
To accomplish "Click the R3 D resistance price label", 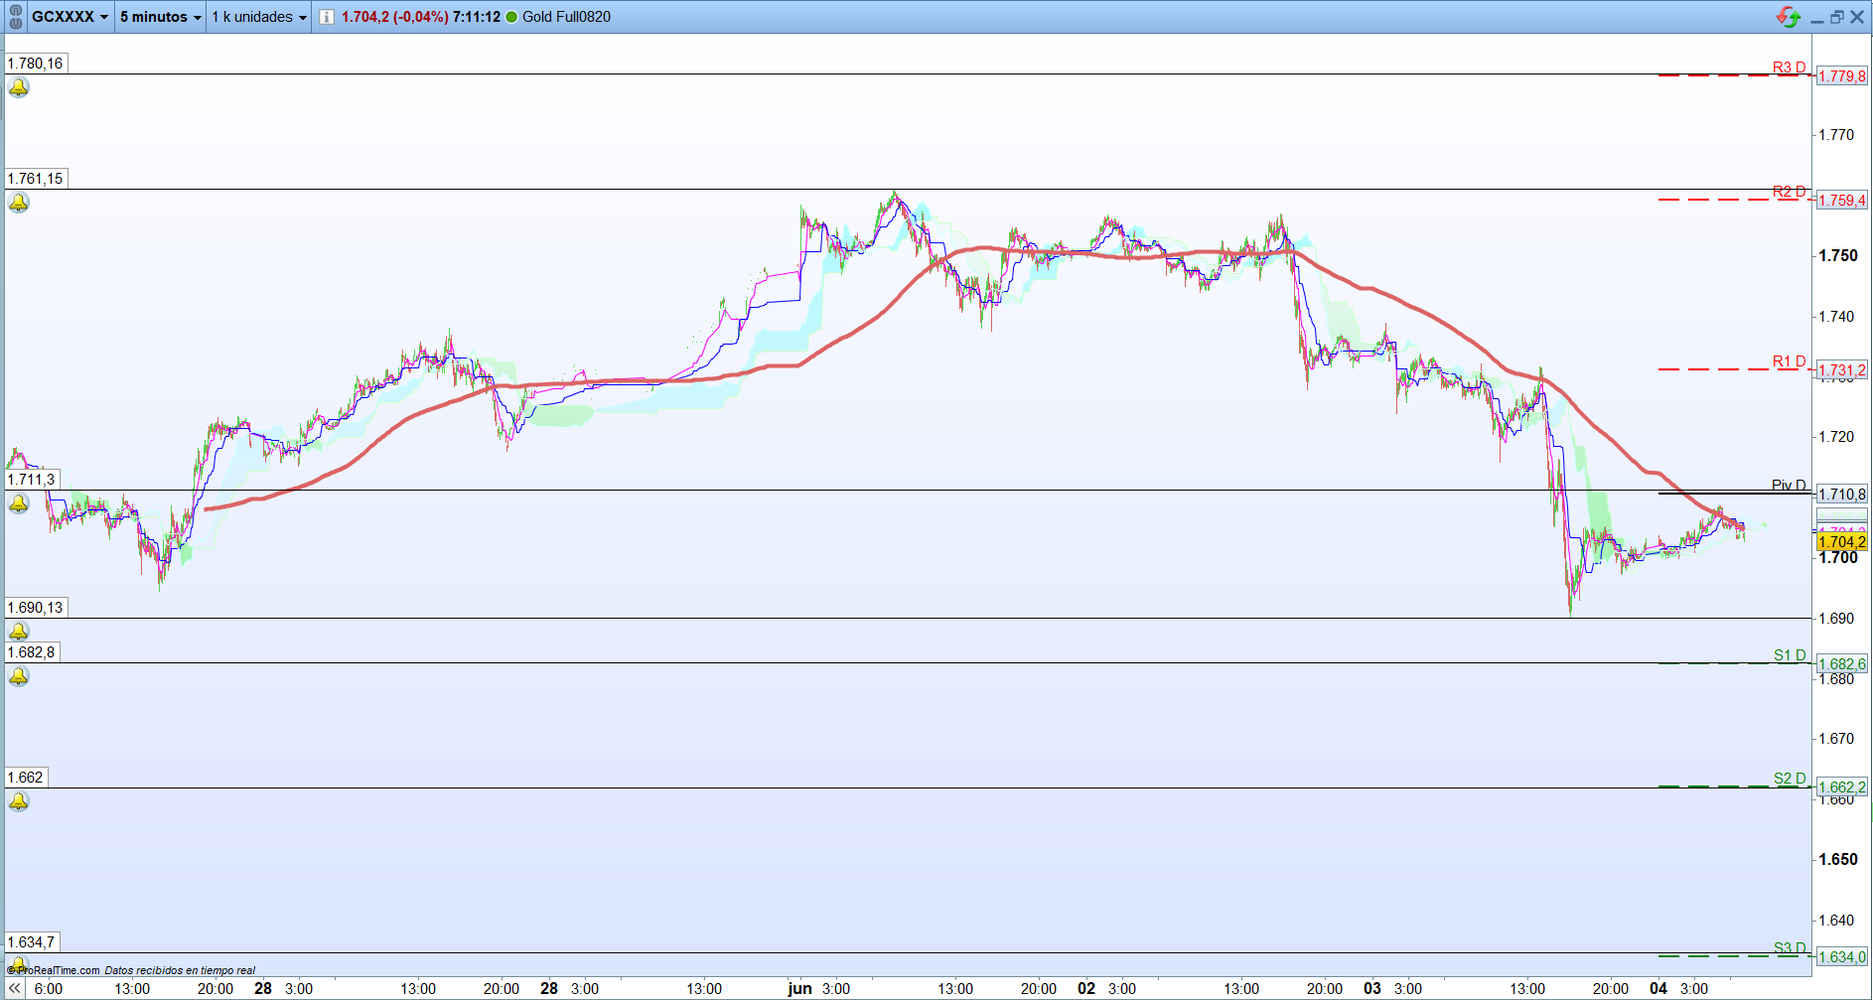I will click(1841, 76).
